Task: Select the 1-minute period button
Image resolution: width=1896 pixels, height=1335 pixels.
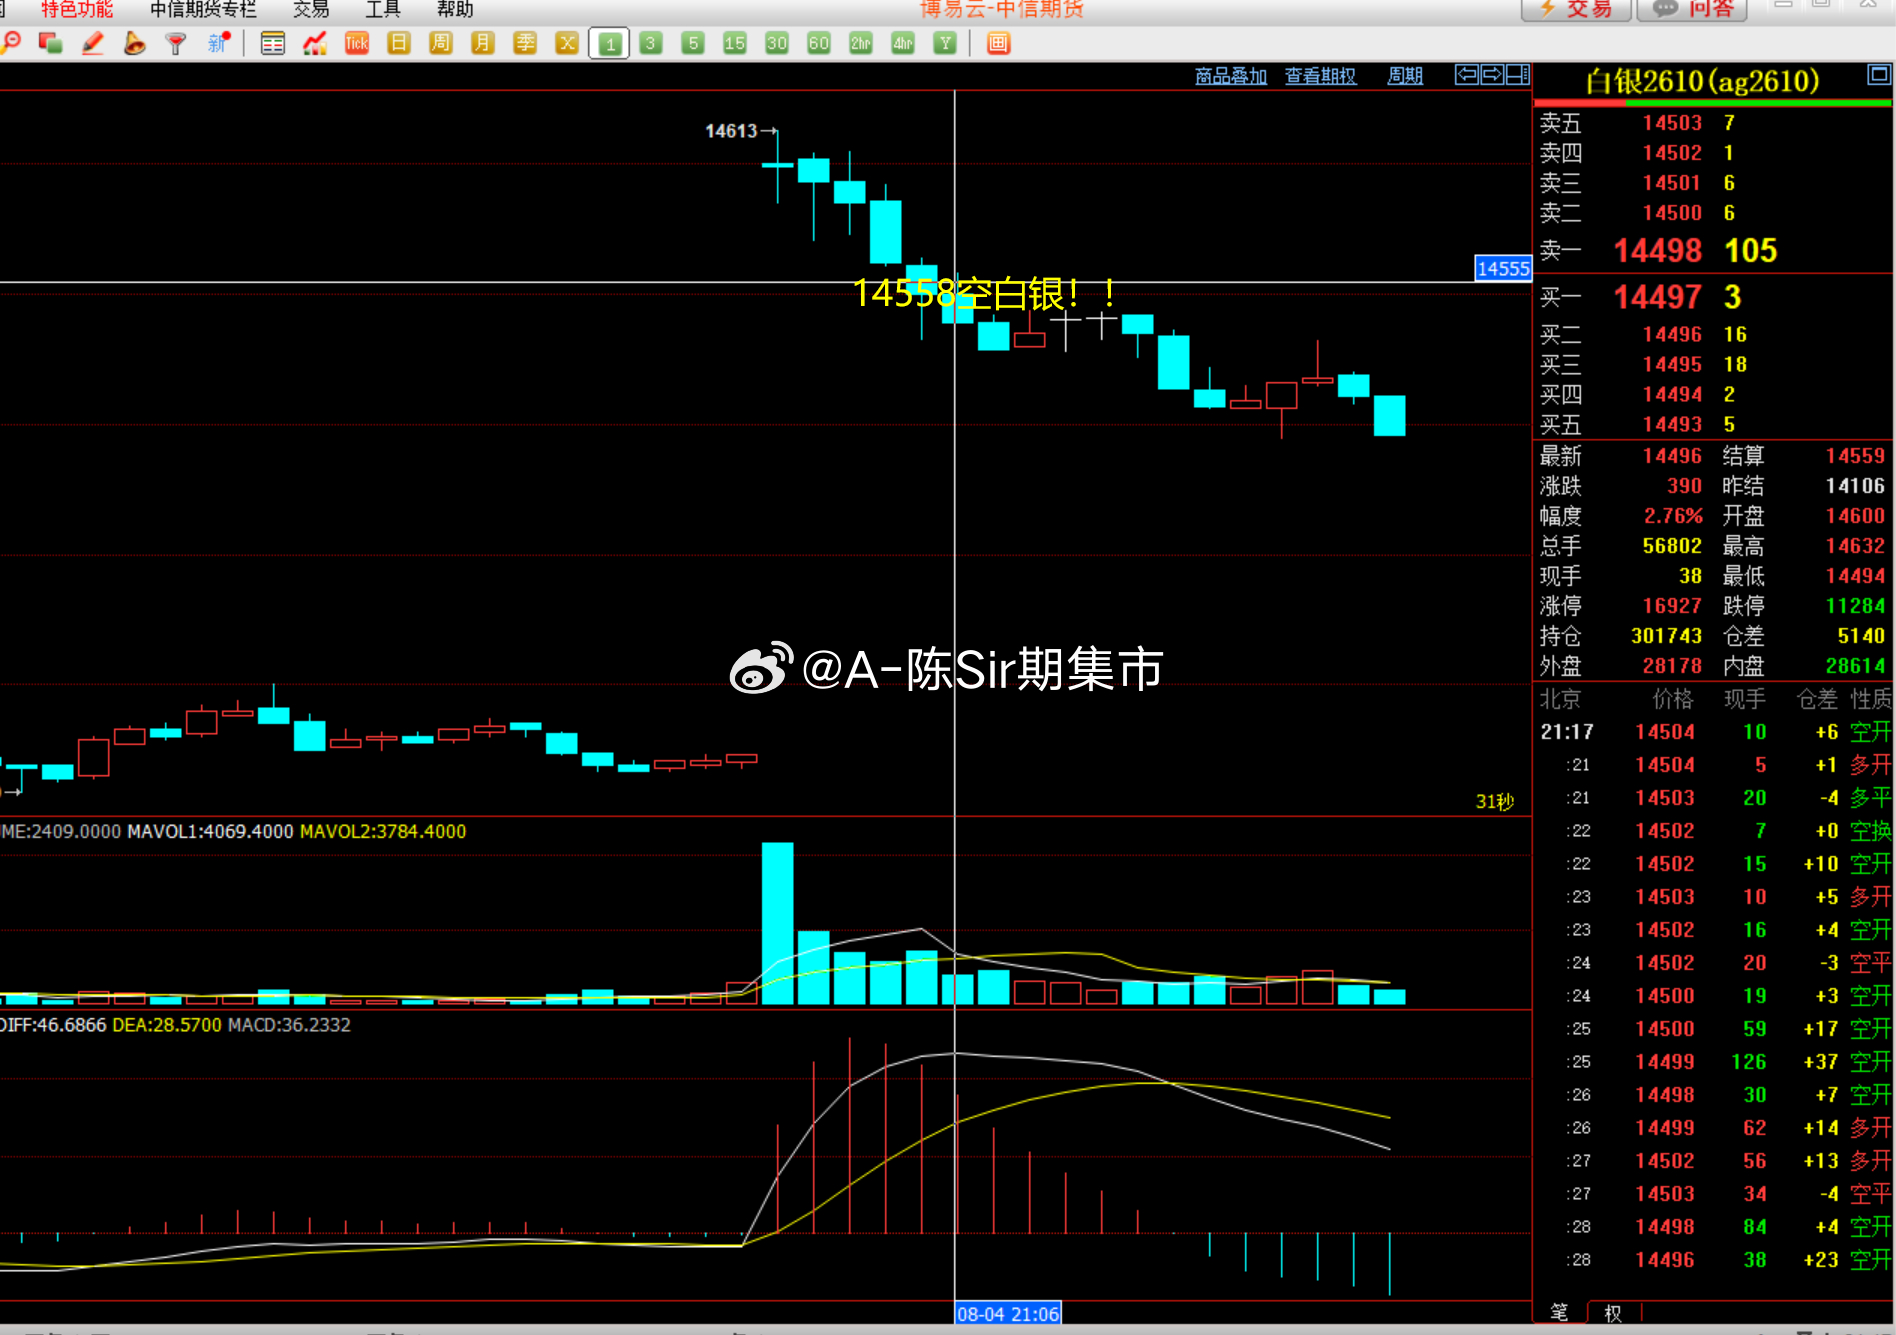Action: point(609,43)
